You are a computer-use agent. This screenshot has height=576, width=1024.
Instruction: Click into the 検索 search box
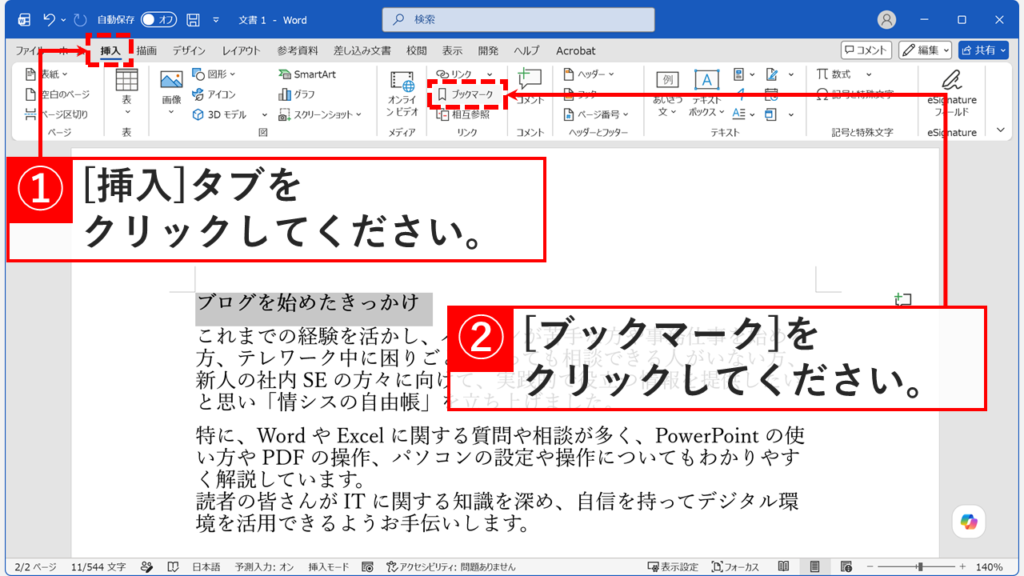[x=518, y=20]
